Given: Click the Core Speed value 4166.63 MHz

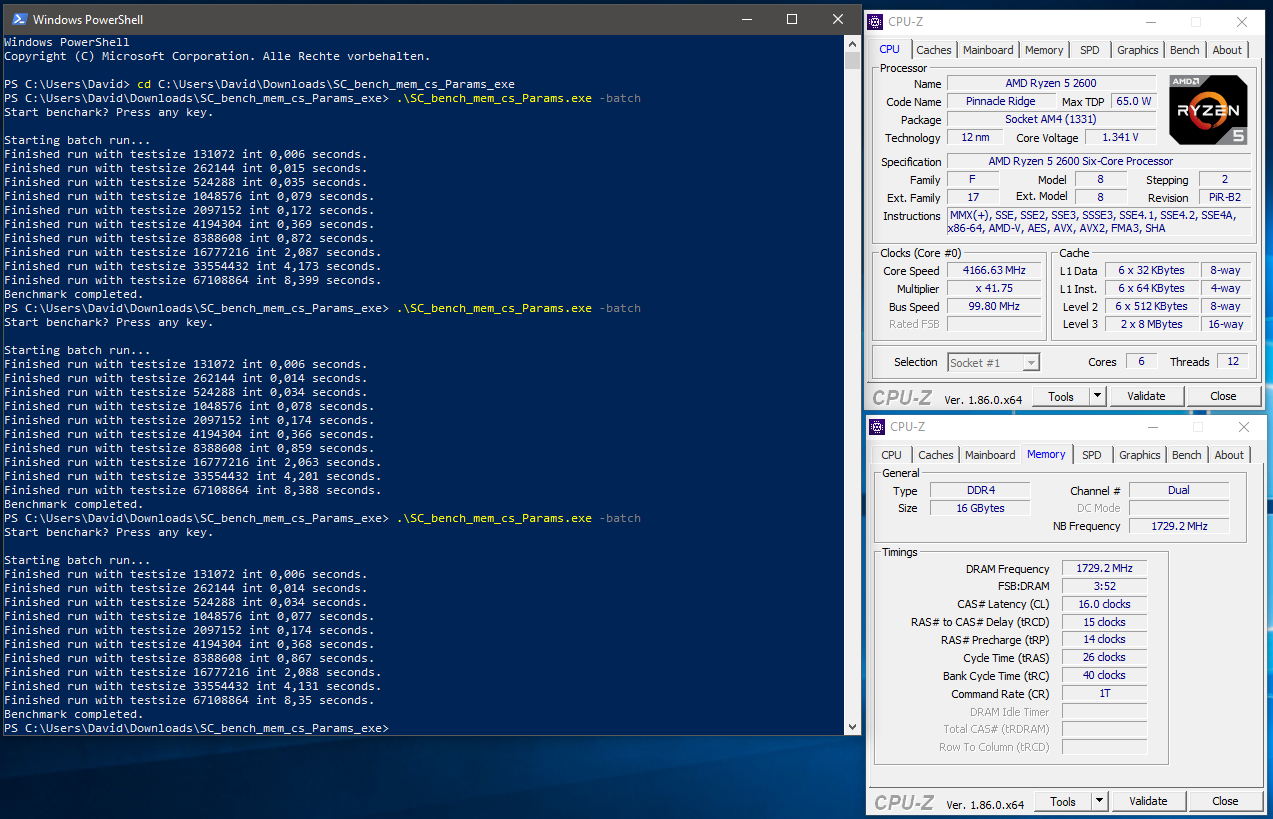Looking at the screenshot, I should [994, 271].
